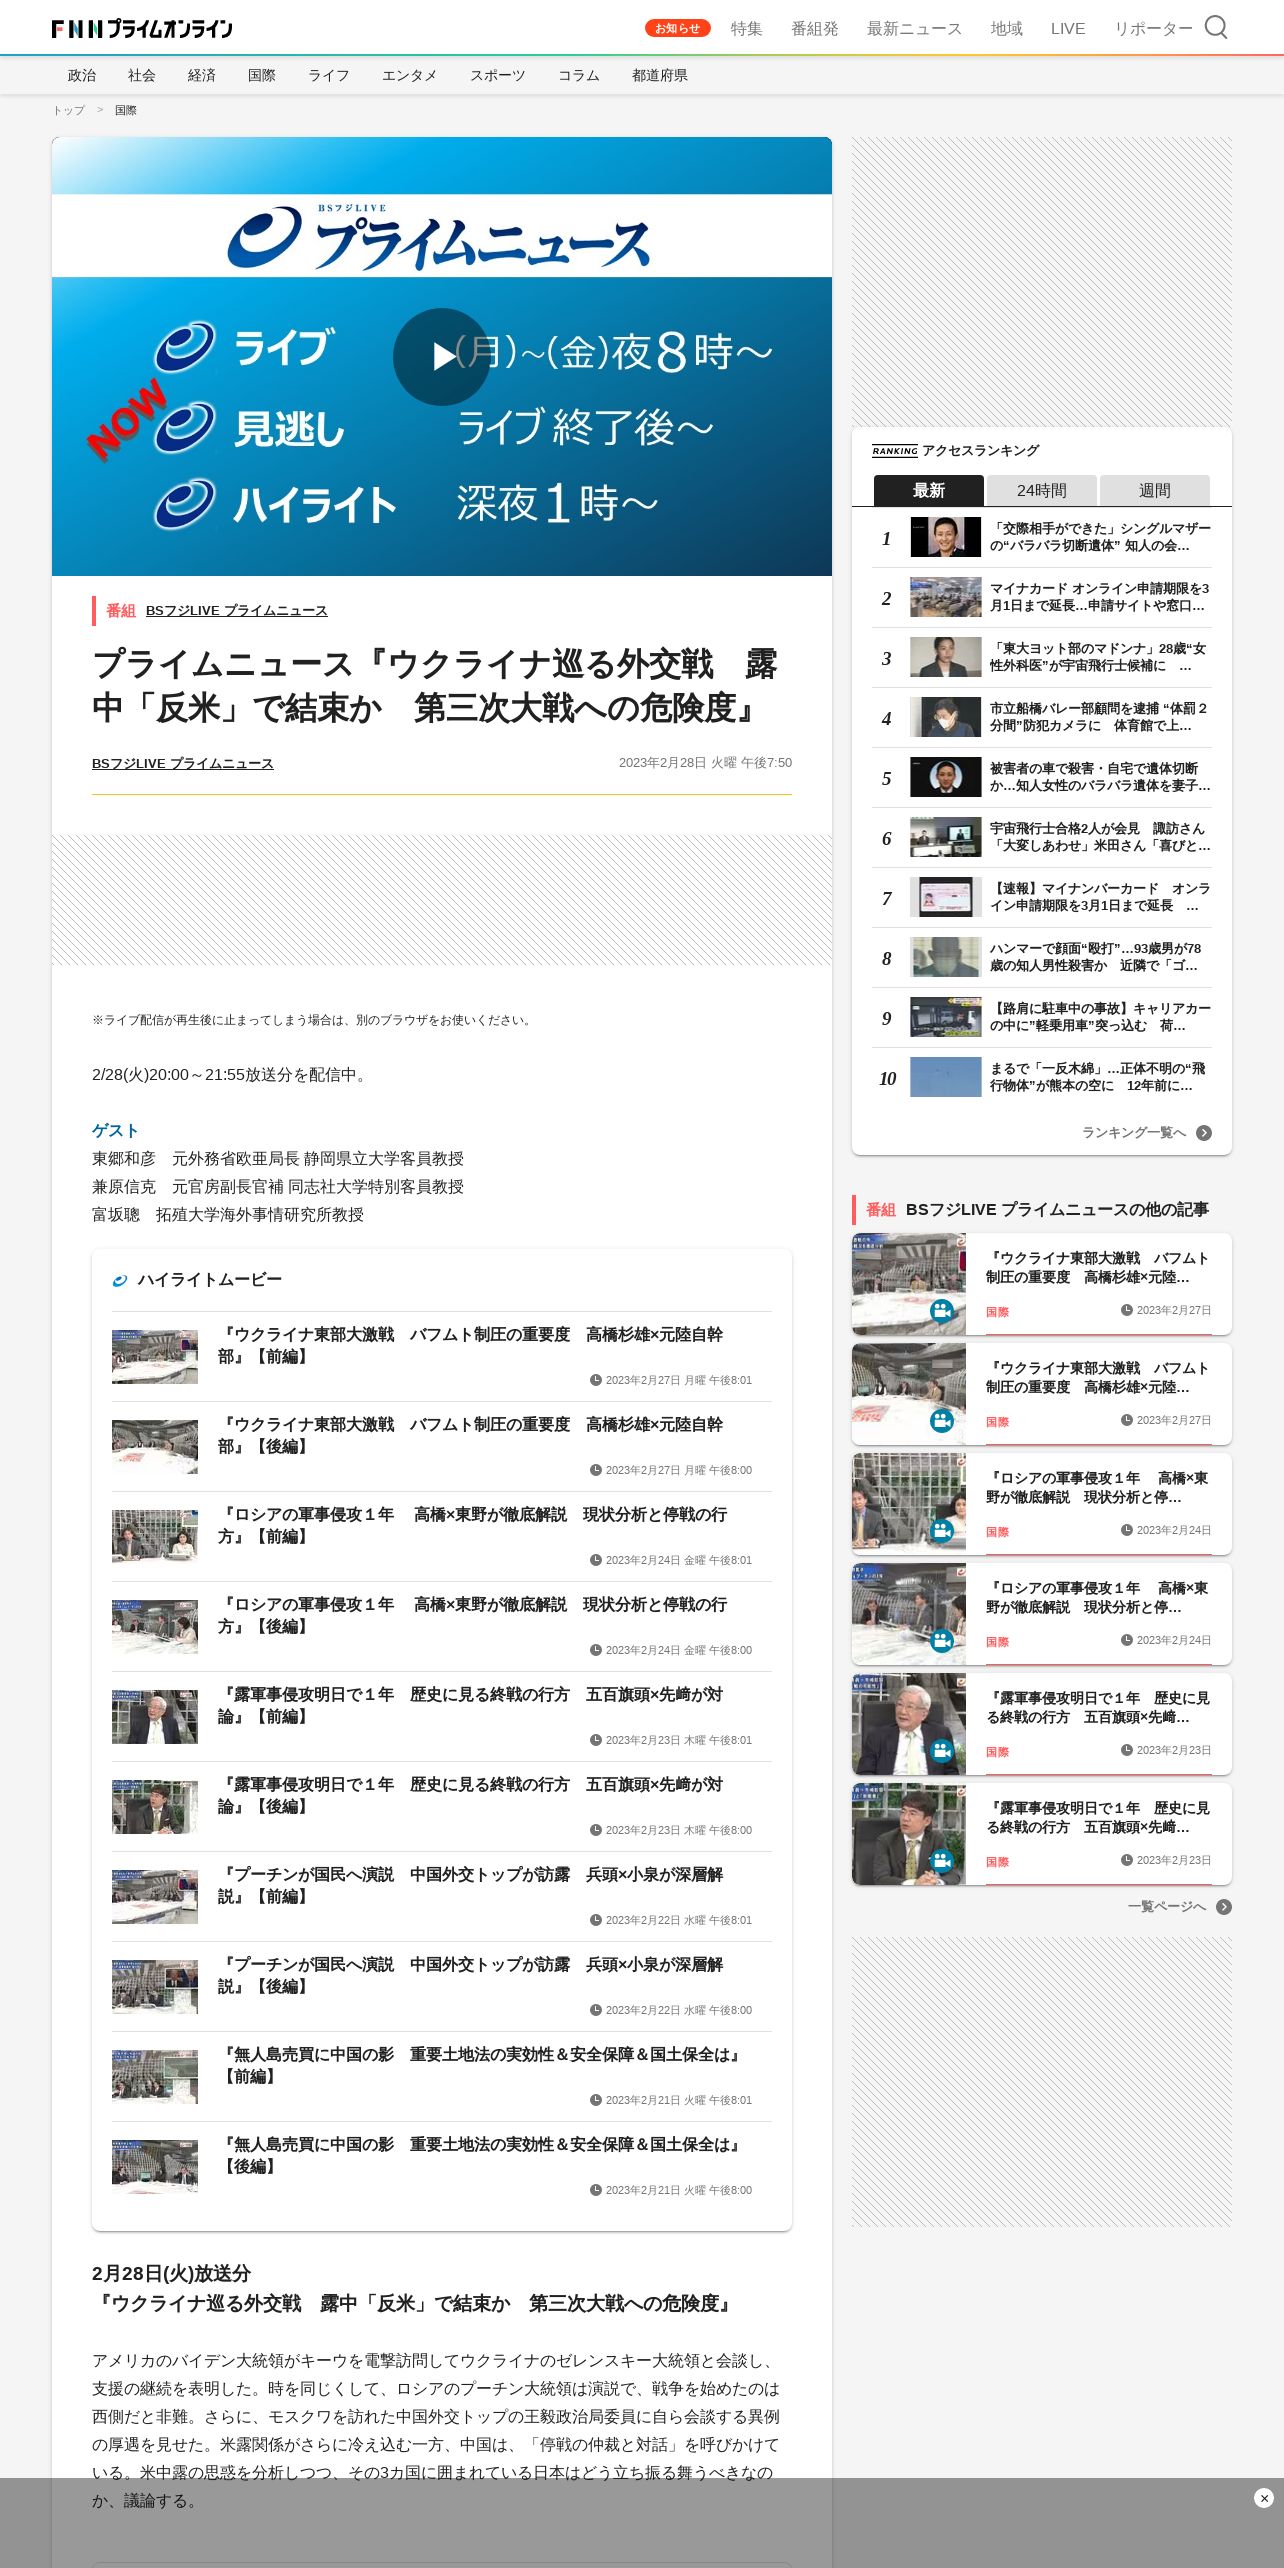Click the FNN Prime Online logo
Image resolution: width=1284 pixels, height=2568 pixels.
point(142,29)
